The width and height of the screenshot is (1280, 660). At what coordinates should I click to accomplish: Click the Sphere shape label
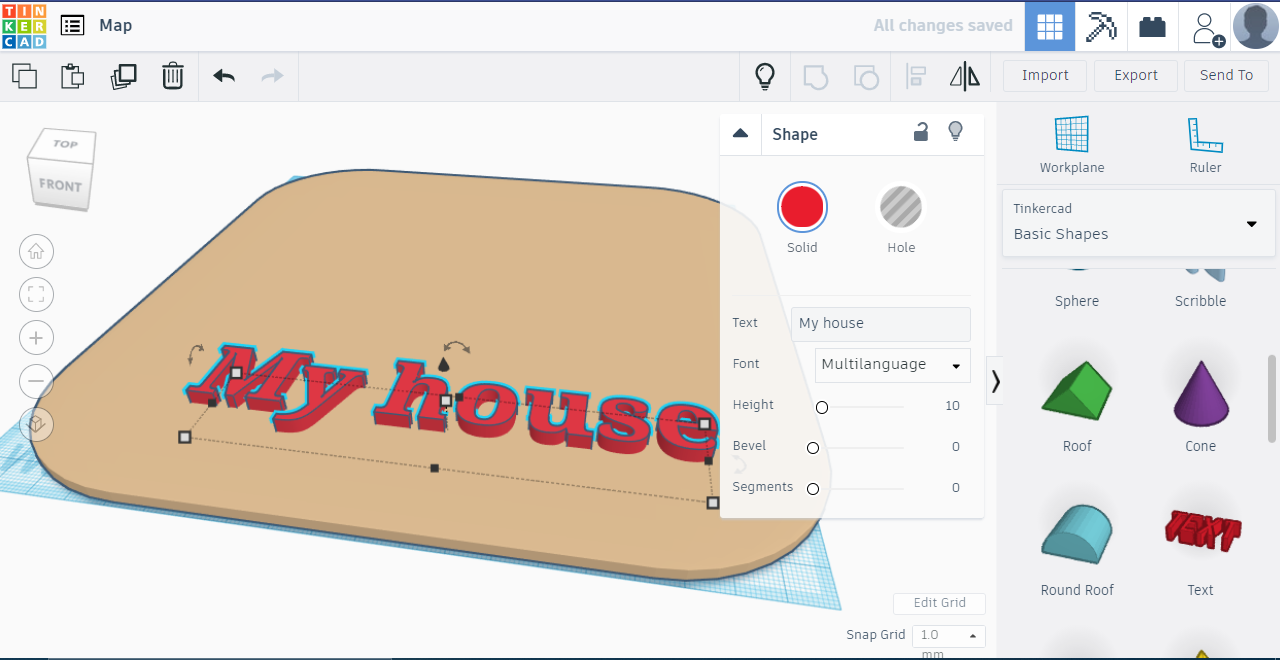pyautogui.click(x=1077, y=301)
